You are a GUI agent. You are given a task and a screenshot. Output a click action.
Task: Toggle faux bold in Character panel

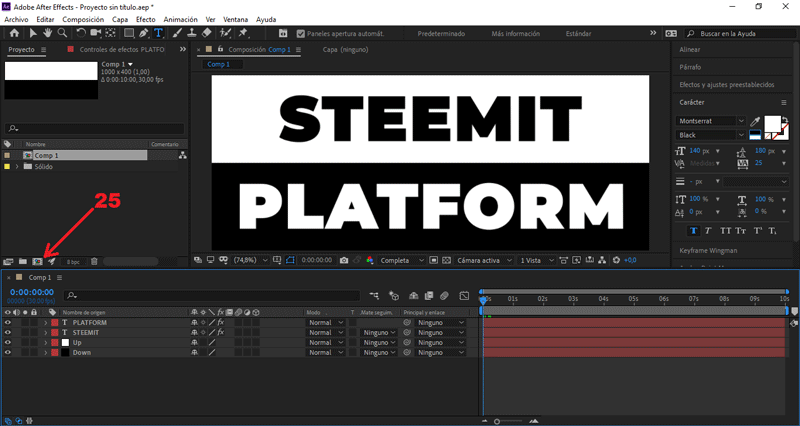tap(693, 231)
